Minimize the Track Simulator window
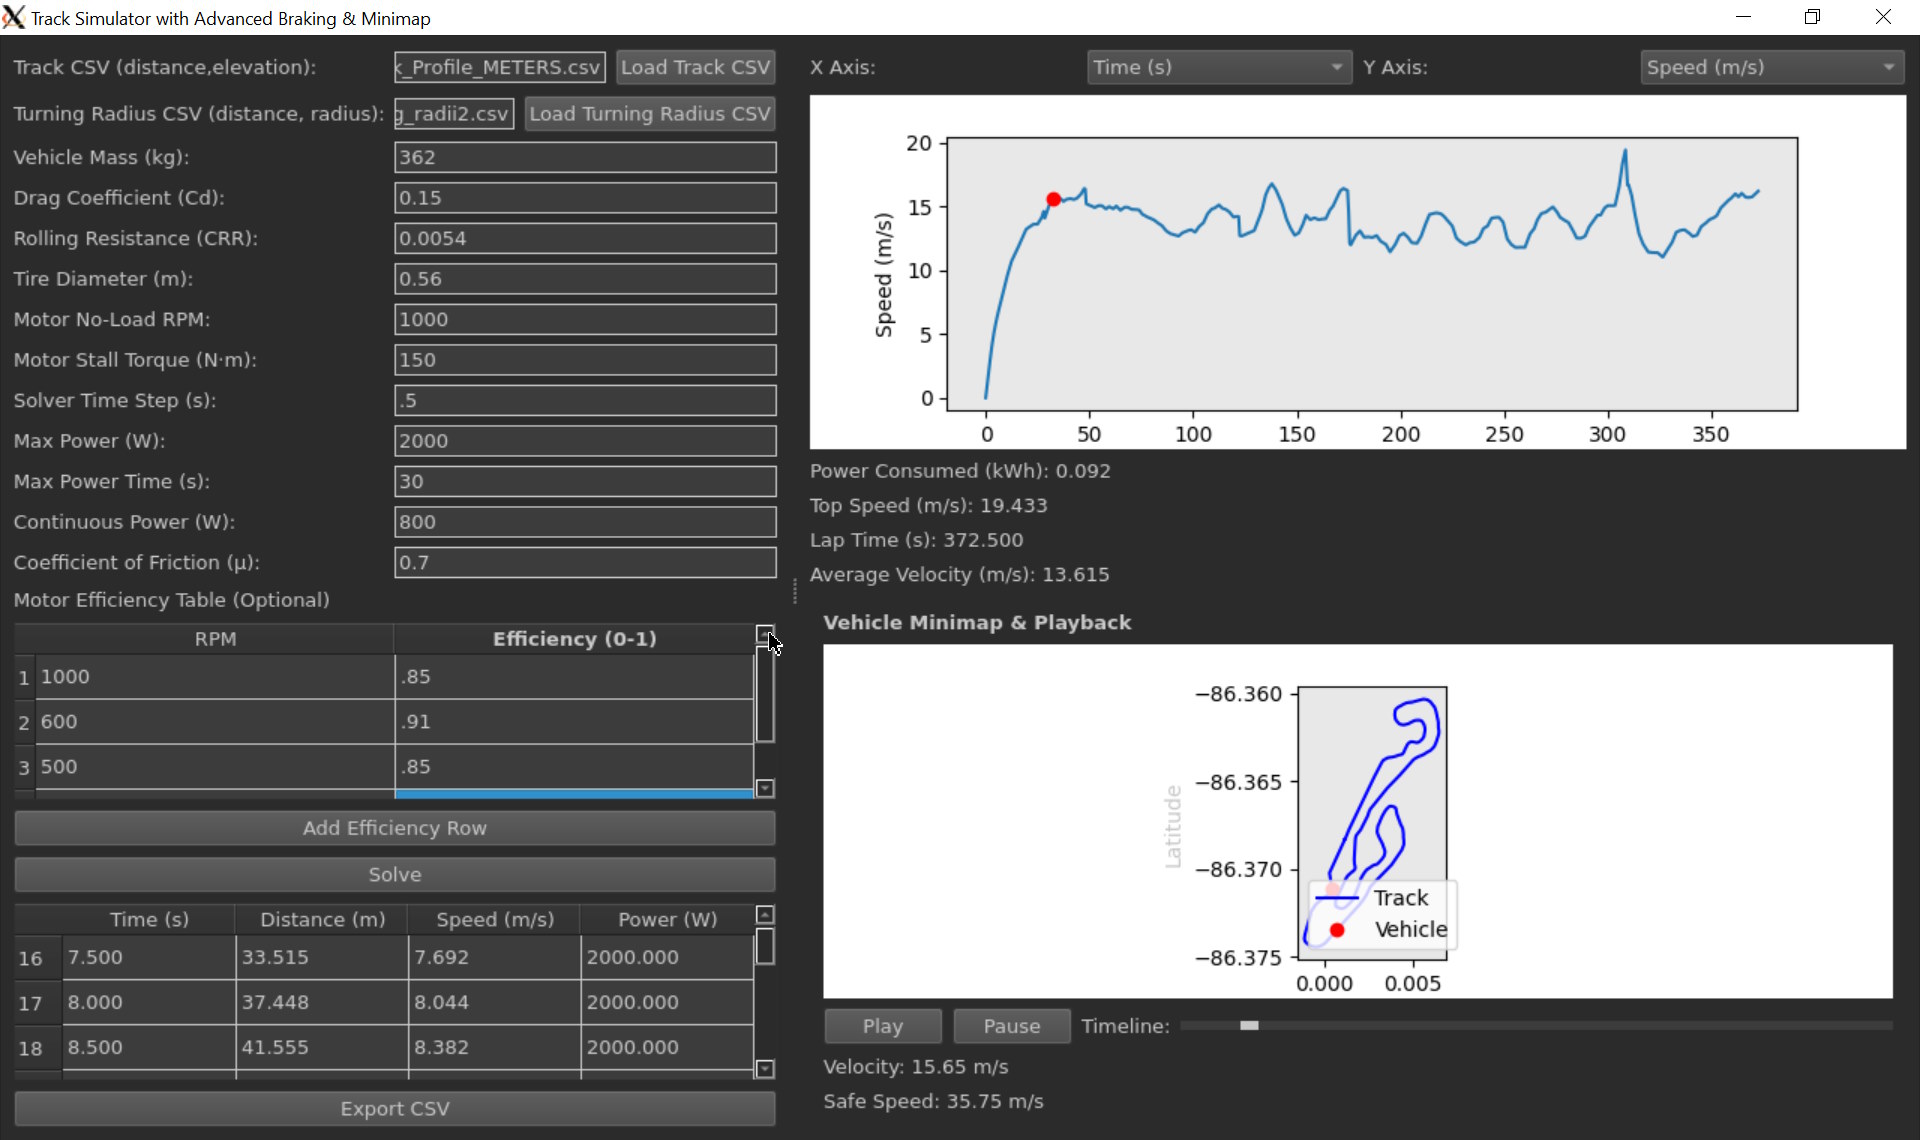The height and width of the screenshot is (1140, 1920). point(1743,17)
